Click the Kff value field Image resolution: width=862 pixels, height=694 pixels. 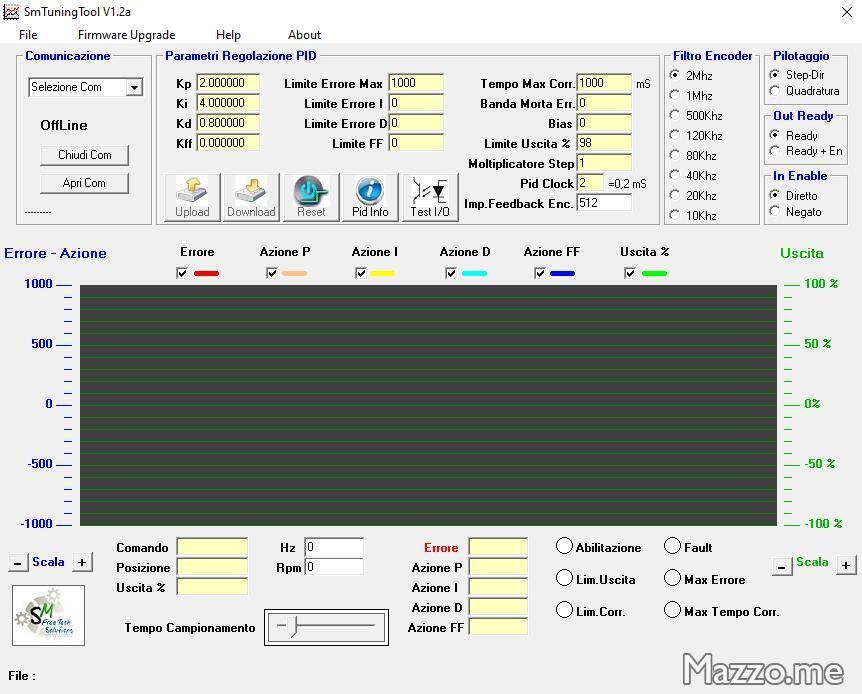pyautogui.click(x=228, y=143)
